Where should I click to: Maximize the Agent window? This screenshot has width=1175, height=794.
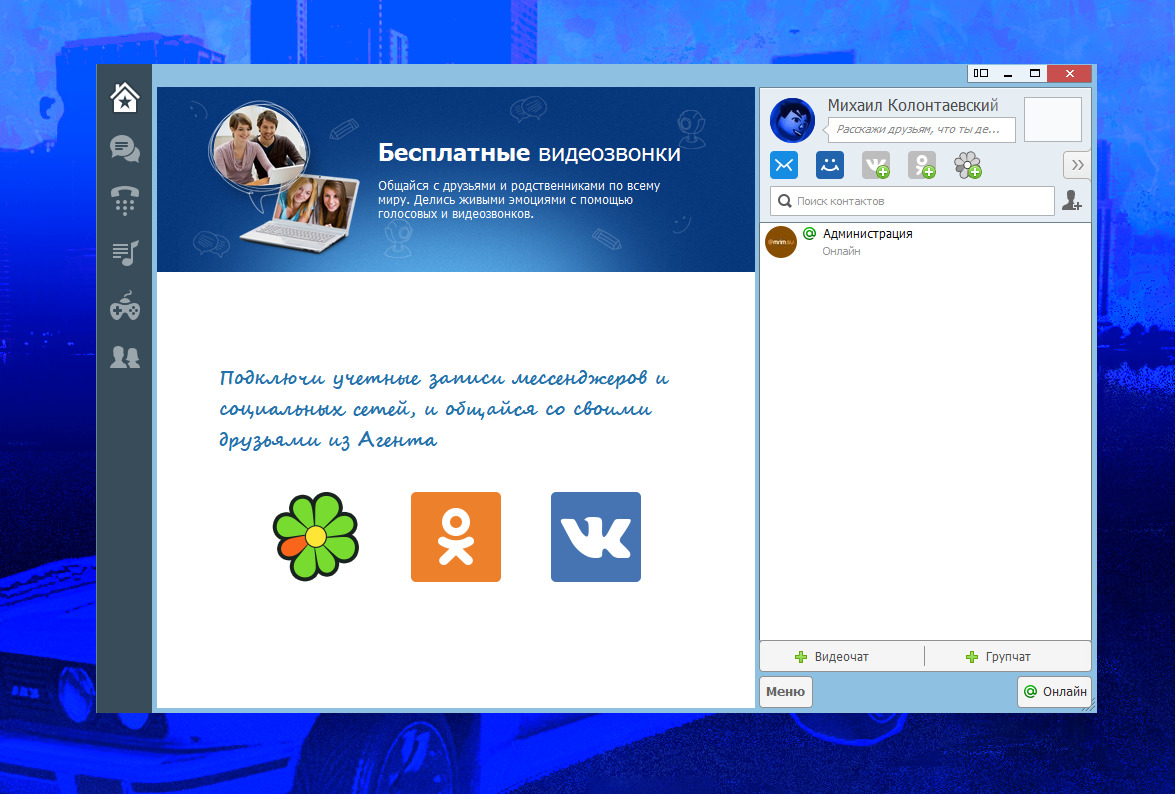click(1035, 73)
